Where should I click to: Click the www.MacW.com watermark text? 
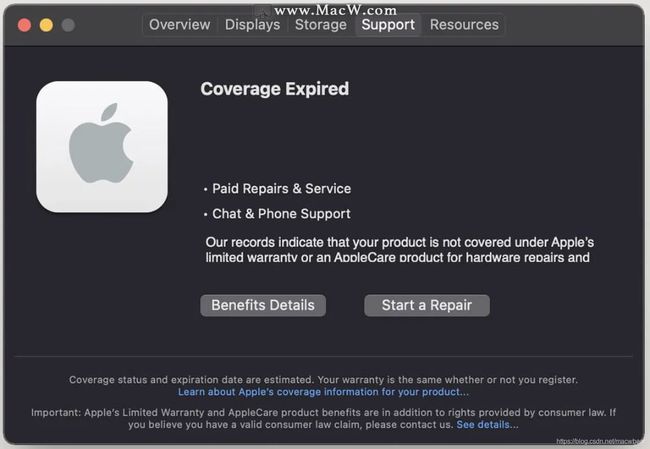pos(335,10)
